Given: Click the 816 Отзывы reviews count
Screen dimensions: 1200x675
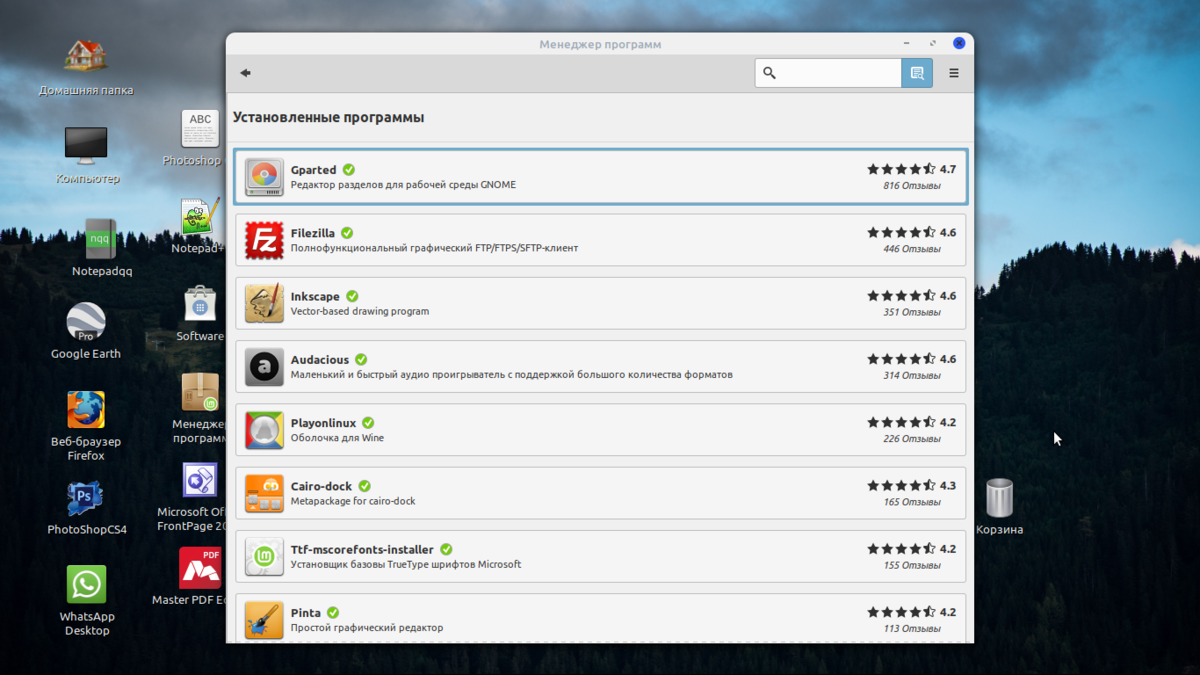Looking at the screenshot, I should point(912,186).
